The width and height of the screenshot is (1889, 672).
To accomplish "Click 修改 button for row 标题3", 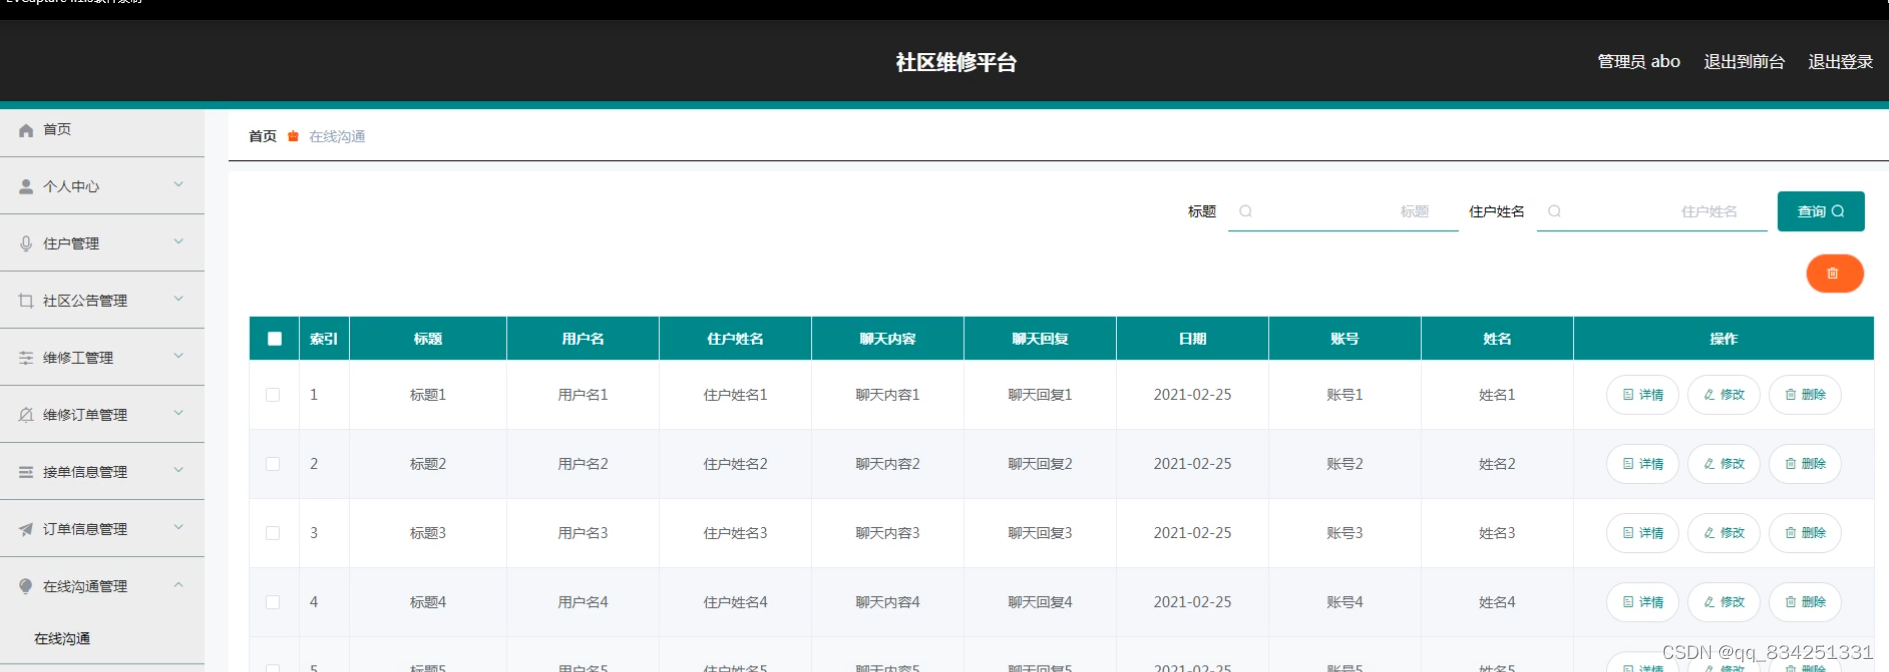I will (x=1723, y=533).
